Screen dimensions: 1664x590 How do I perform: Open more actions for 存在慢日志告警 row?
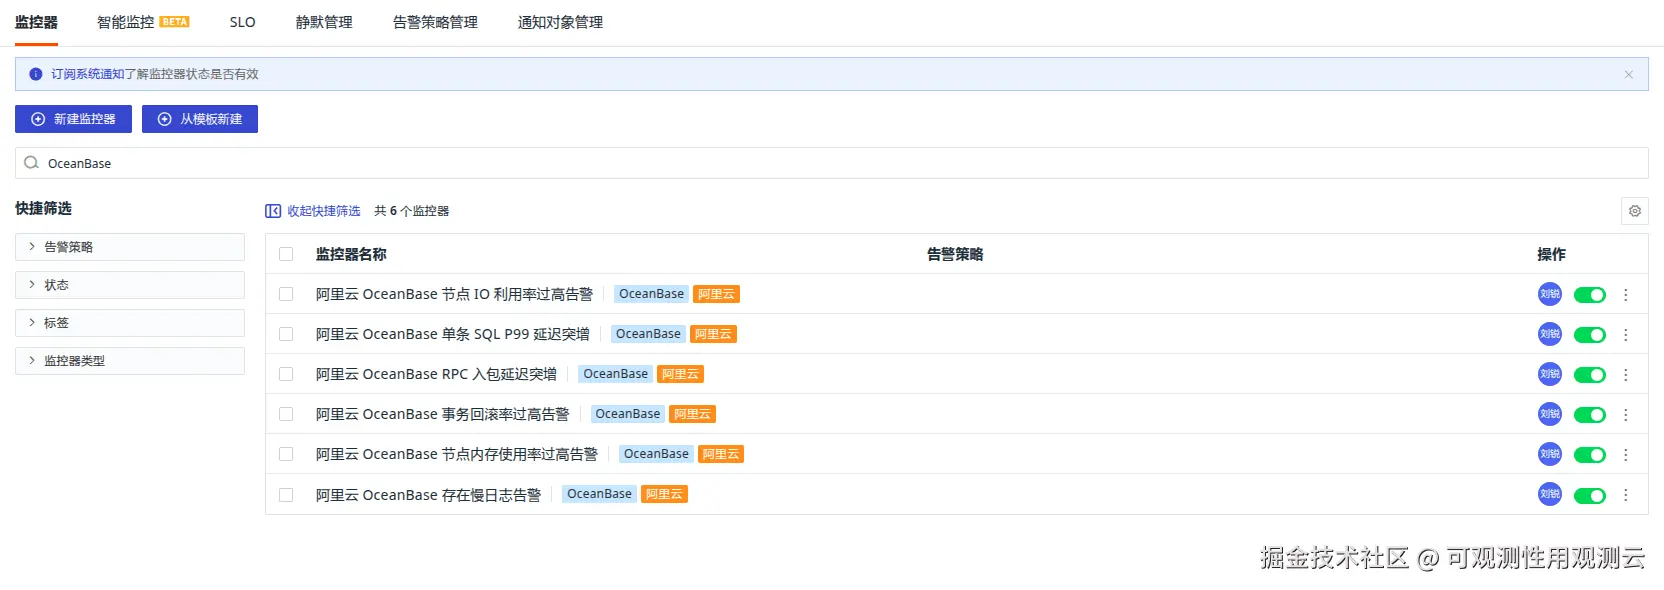pyautogui.click(x=1626, y=495)
